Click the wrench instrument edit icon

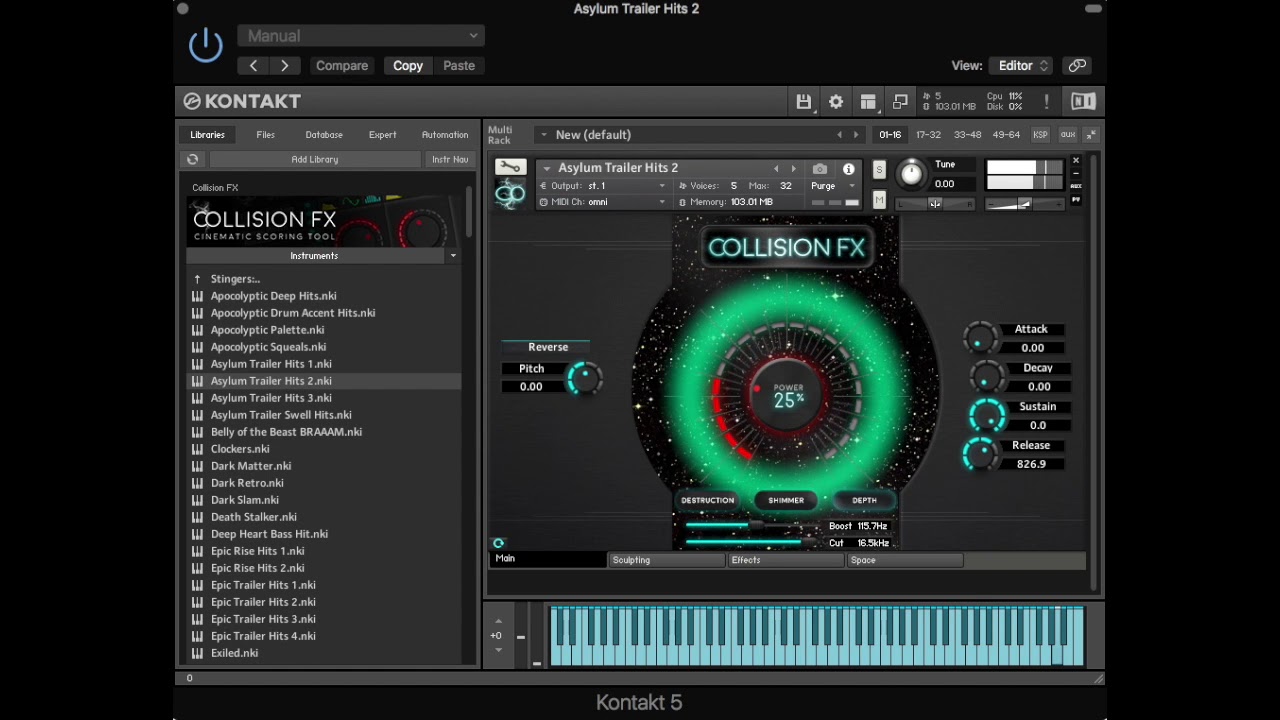[510, 167]
